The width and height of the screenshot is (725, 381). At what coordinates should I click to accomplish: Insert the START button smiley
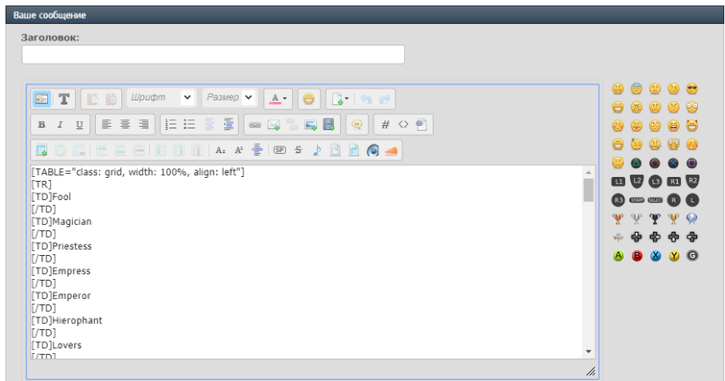[x=637, y=200]
